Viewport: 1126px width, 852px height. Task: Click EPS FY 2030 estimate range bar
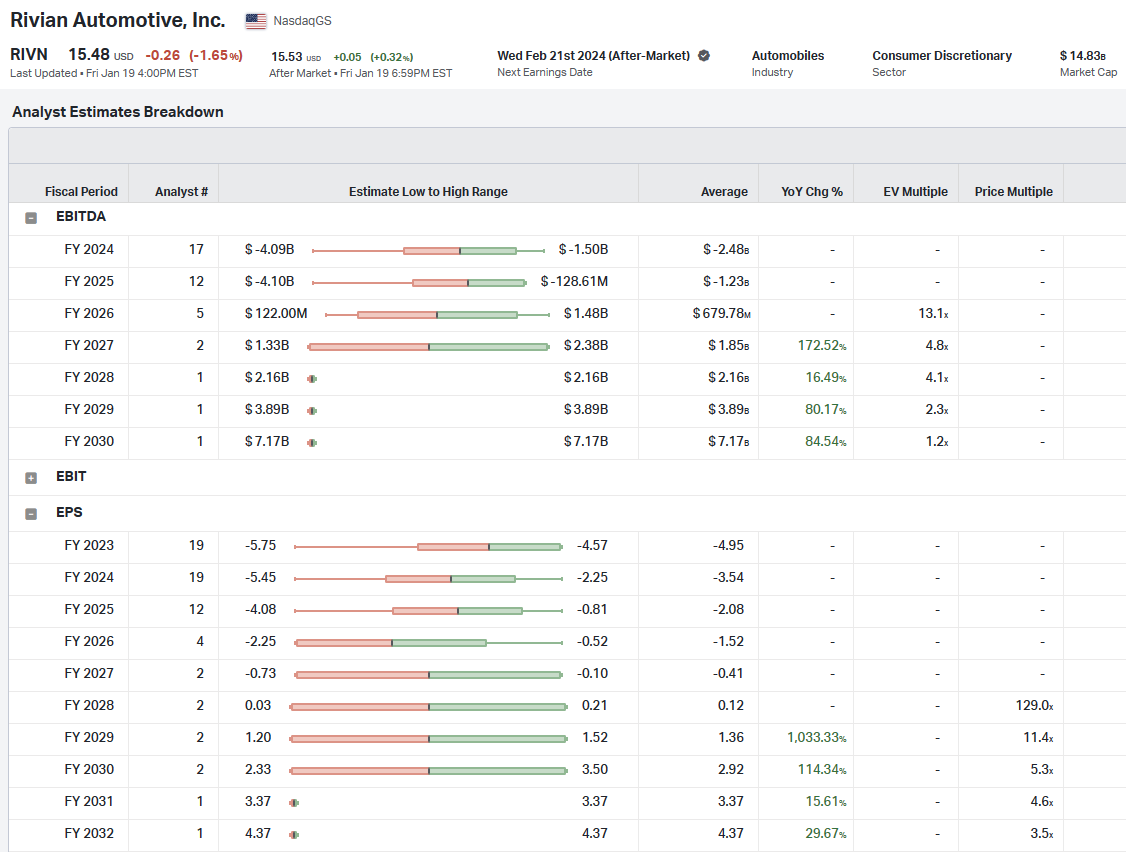pyautogui.click(x=429, y=771)
